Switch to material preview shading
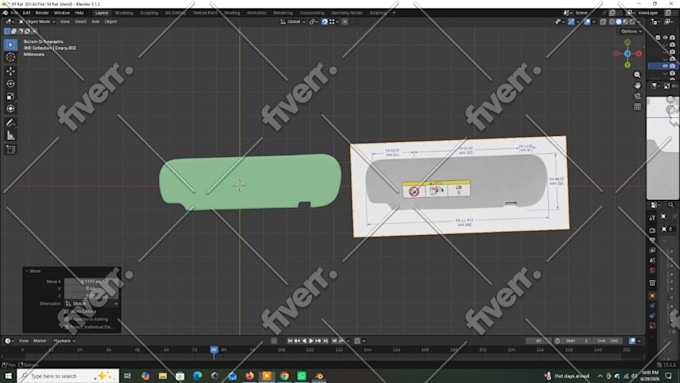 click(625, 21)
